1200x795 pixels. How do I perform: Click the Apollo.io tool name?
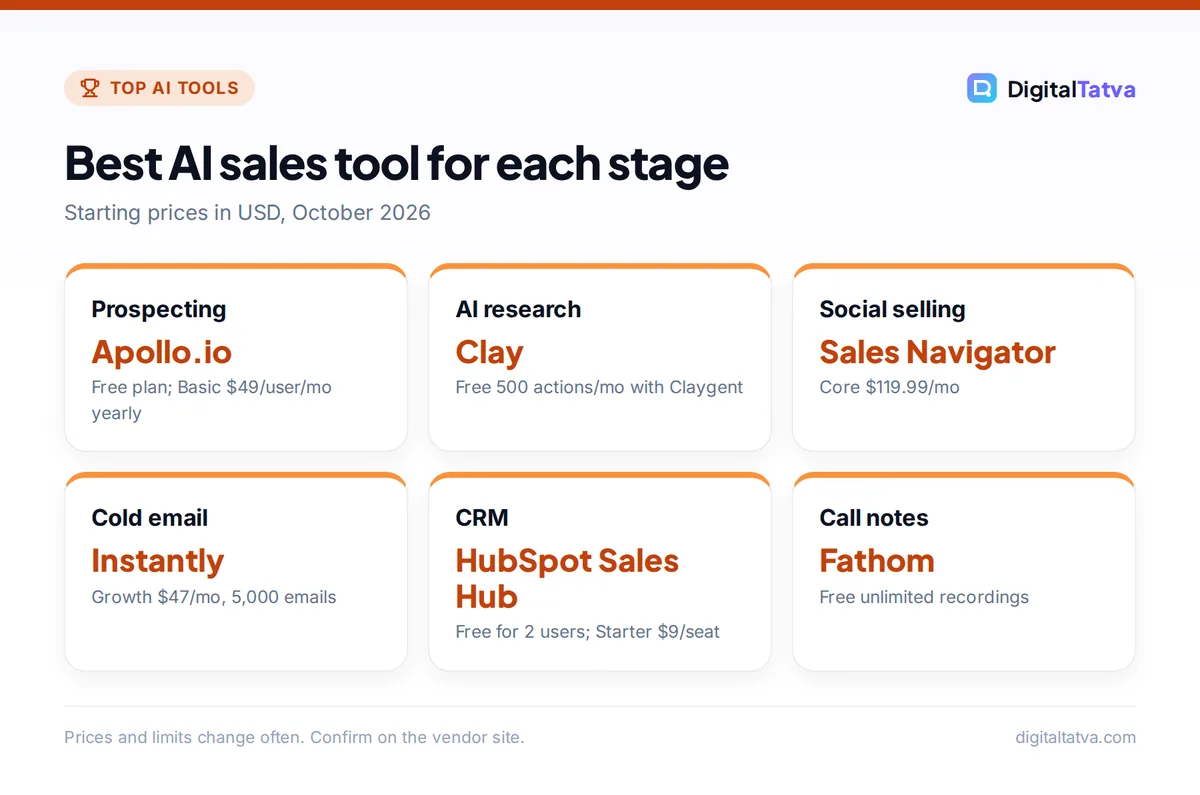click(162, 352)
